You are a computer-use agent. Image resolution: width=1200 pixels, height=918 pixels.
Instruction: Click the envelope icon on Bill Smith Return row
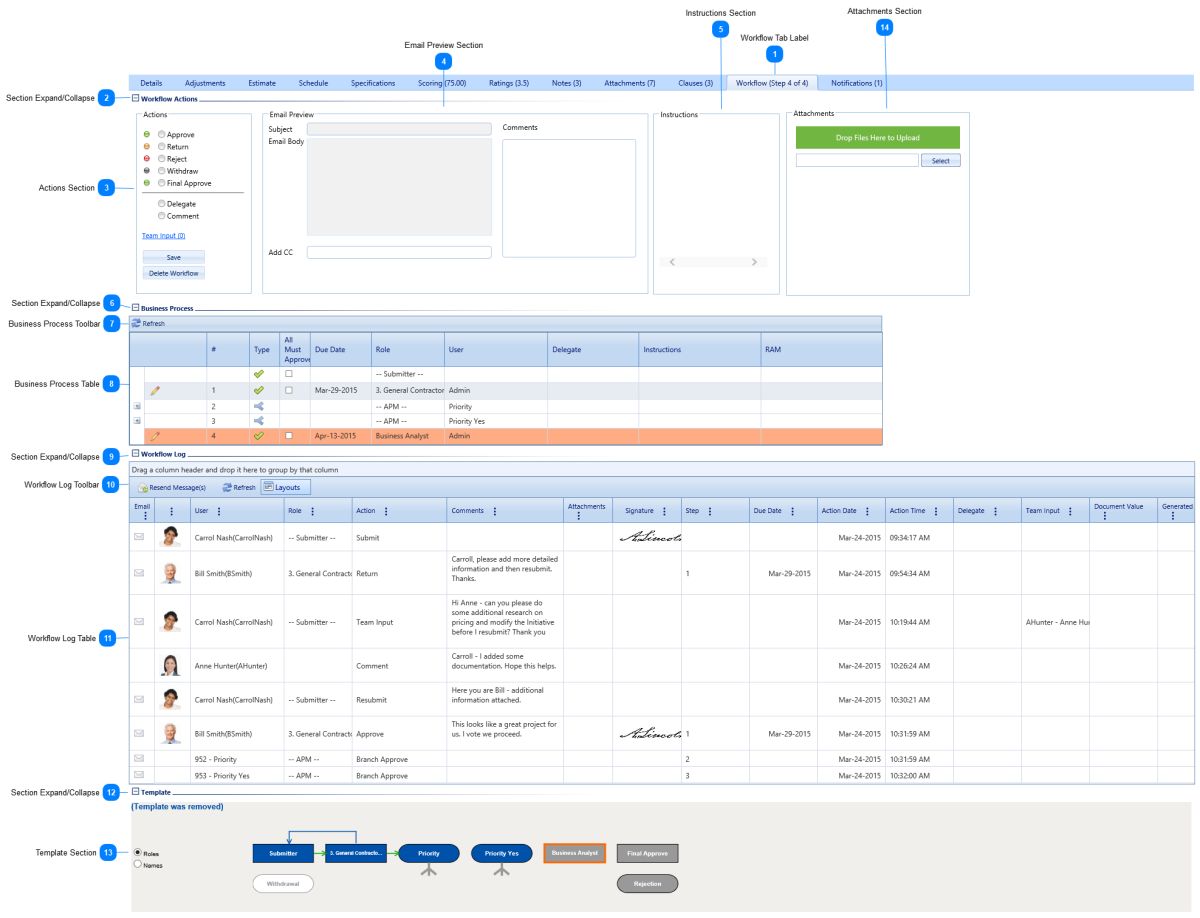click(x=139, y=573)
